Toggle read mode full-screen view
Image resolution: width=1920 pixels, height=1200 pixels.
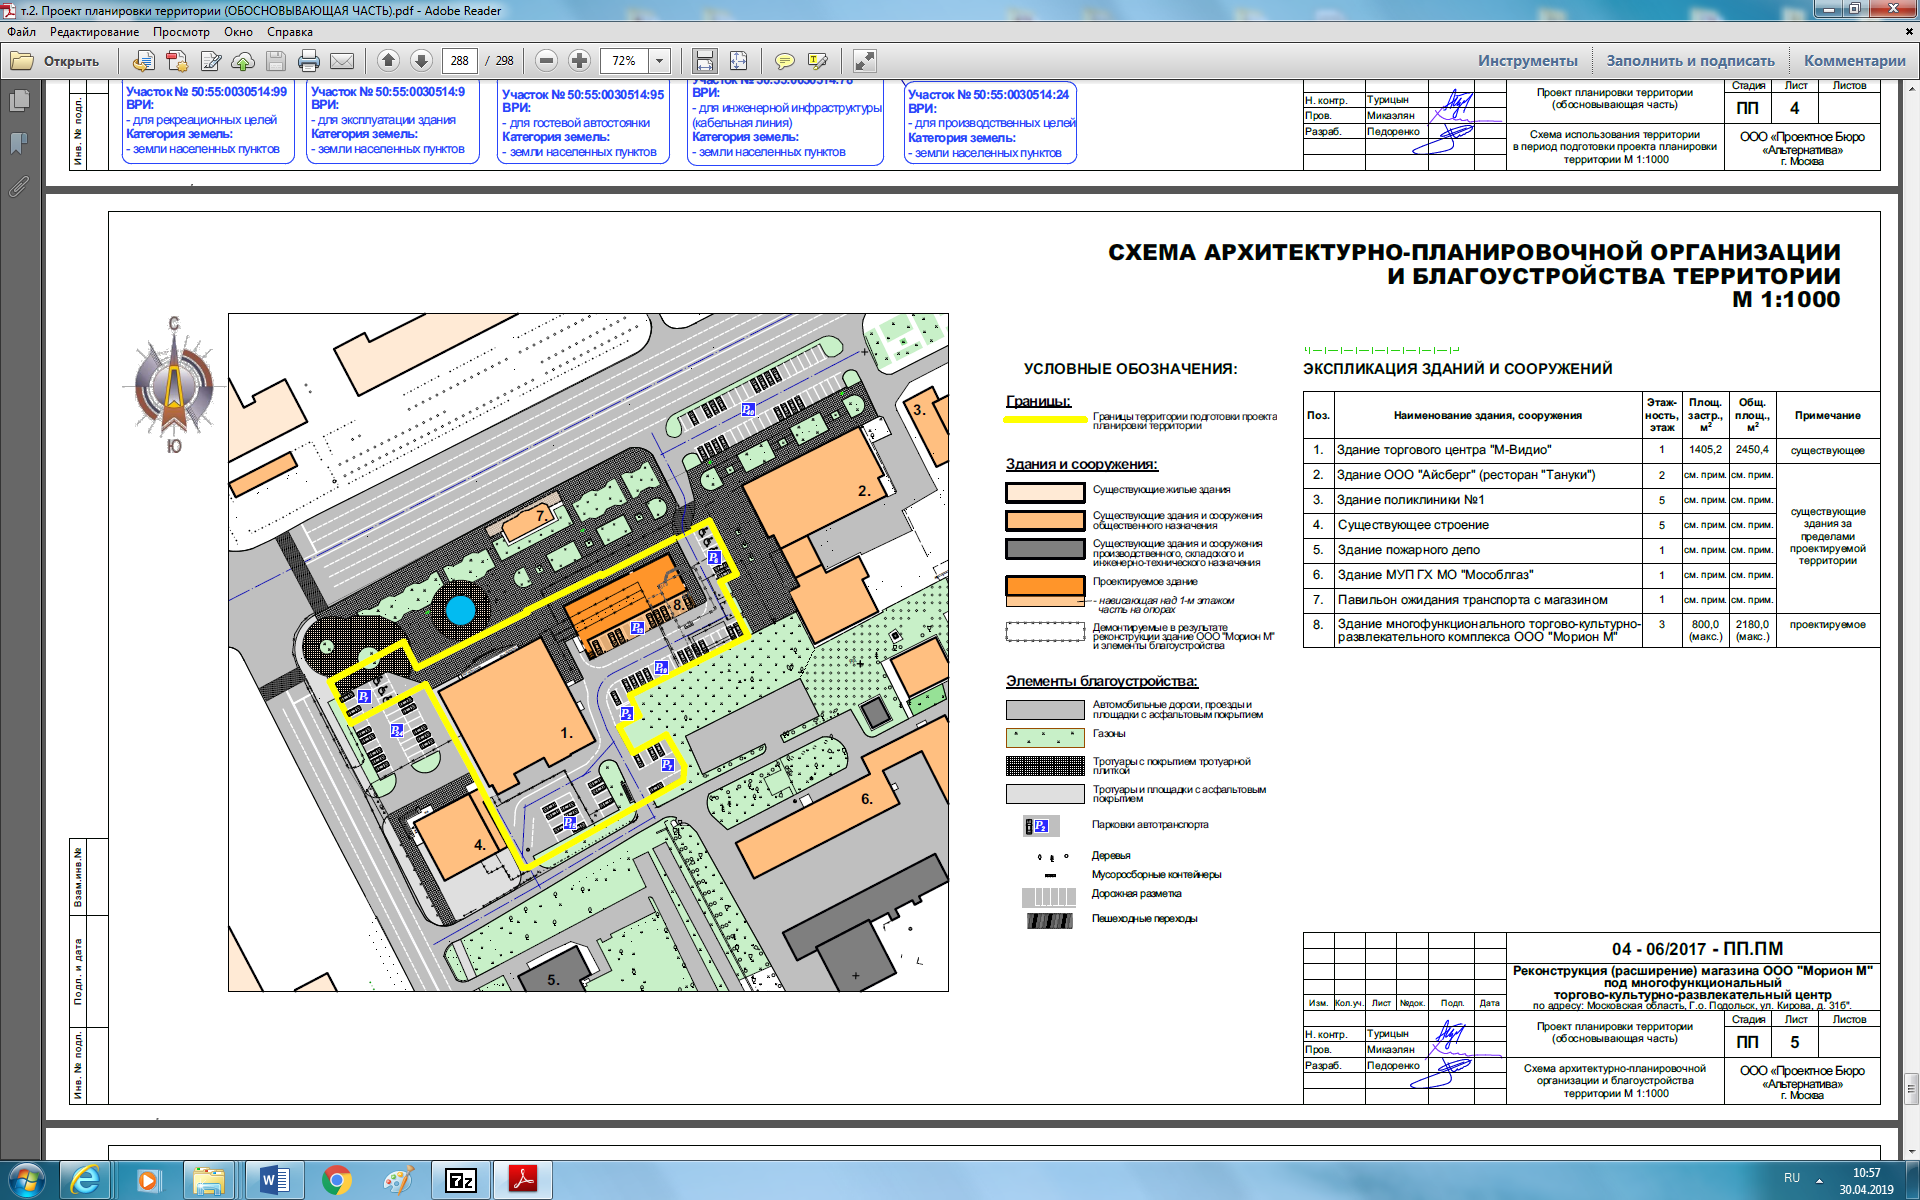865,61
